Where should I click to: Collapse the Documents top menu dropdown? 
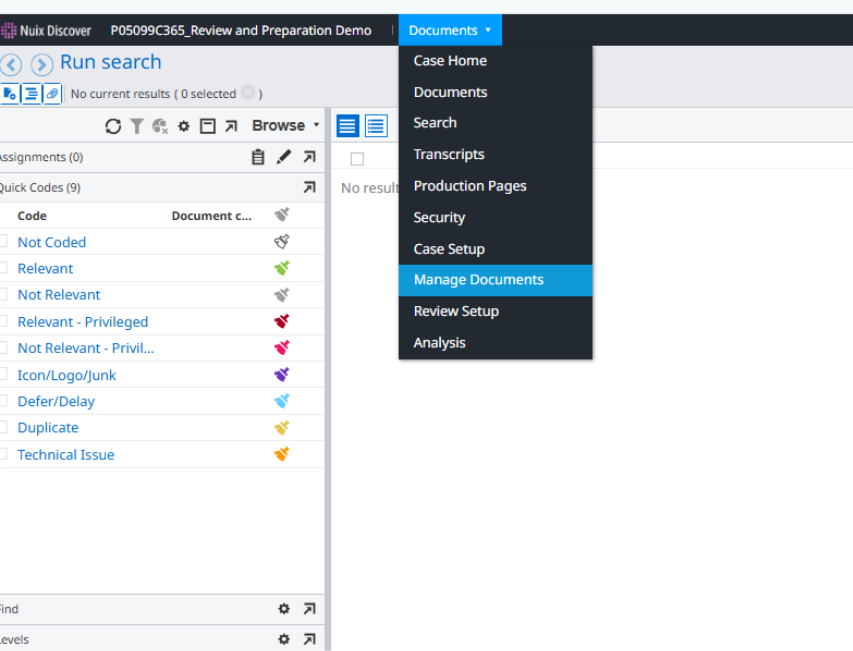coord(450,30)
